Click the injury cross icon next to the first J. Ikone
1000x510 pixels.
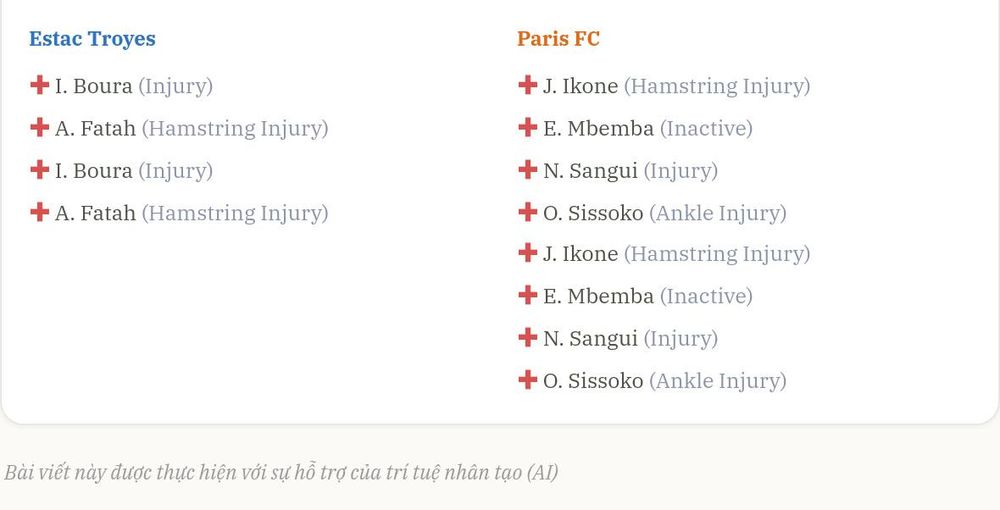click(x=527, y=85)
